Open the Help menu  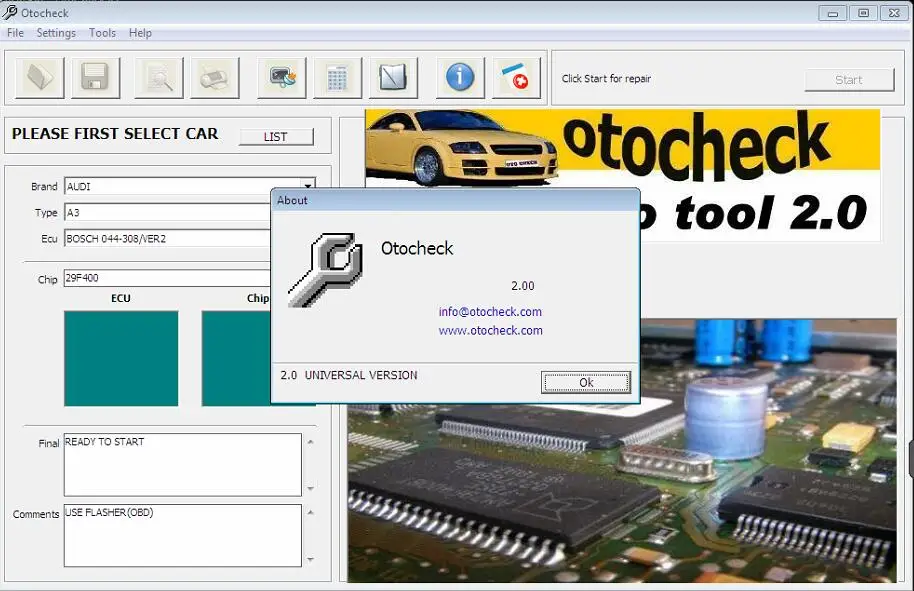[140, 33]
